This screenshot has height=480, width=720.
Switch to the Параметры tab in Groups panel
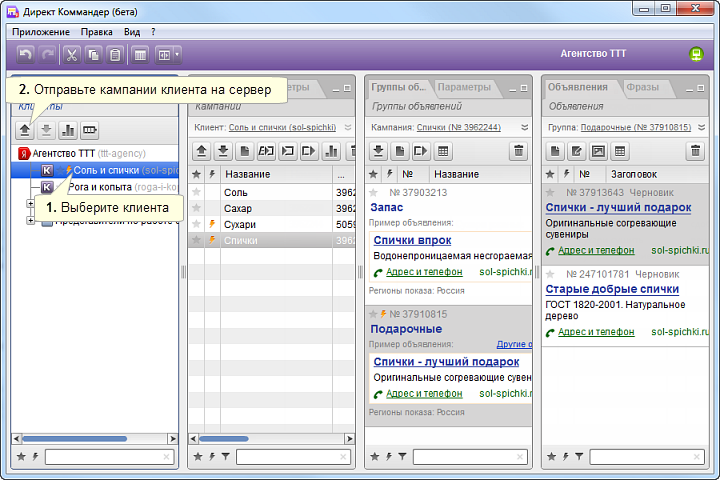(x=464, y=87)
